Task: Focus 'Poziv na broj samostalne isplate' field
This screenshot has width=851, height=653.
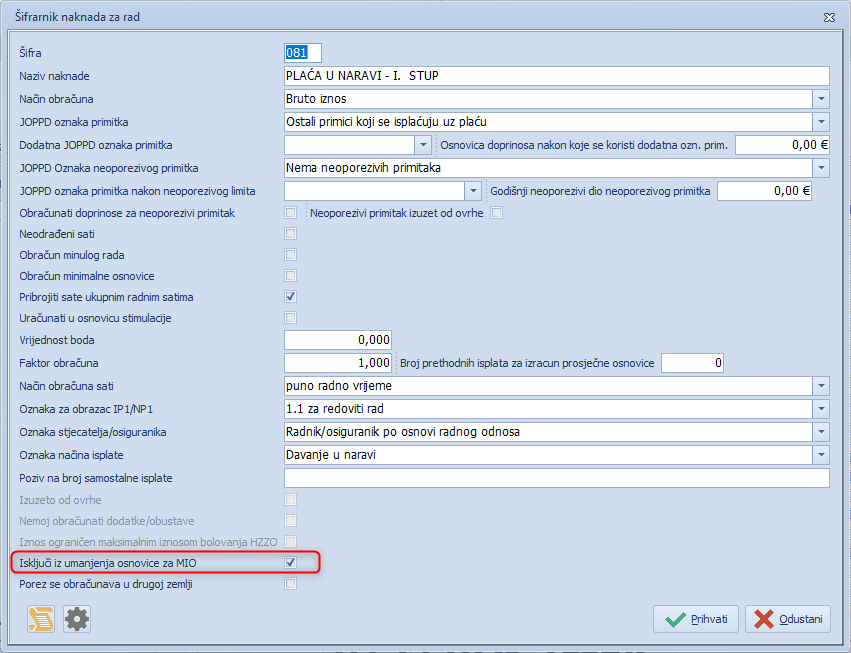Action: pyautogui.click(x=557, y=478)
